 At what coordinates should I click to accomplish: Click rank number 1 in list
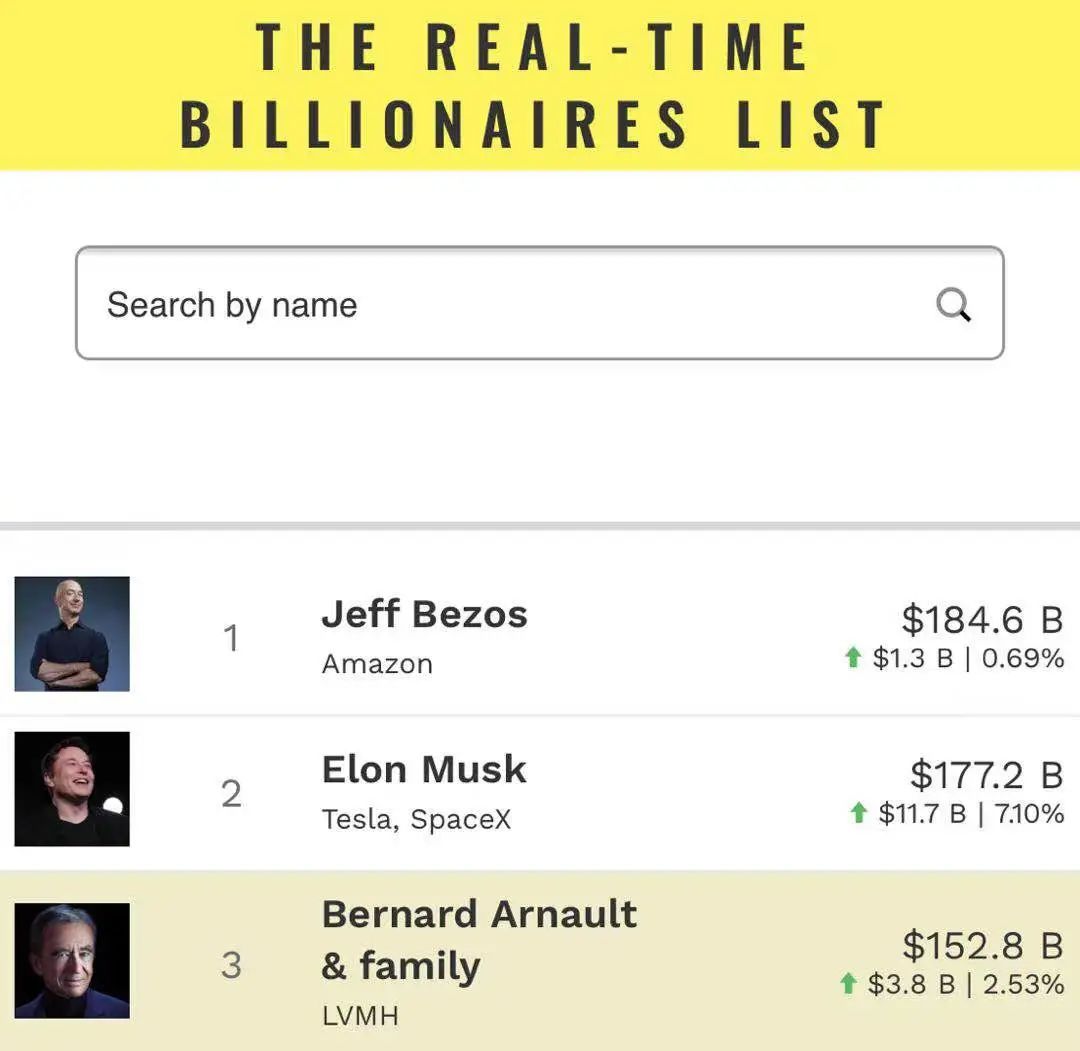(x=231, y=638)
